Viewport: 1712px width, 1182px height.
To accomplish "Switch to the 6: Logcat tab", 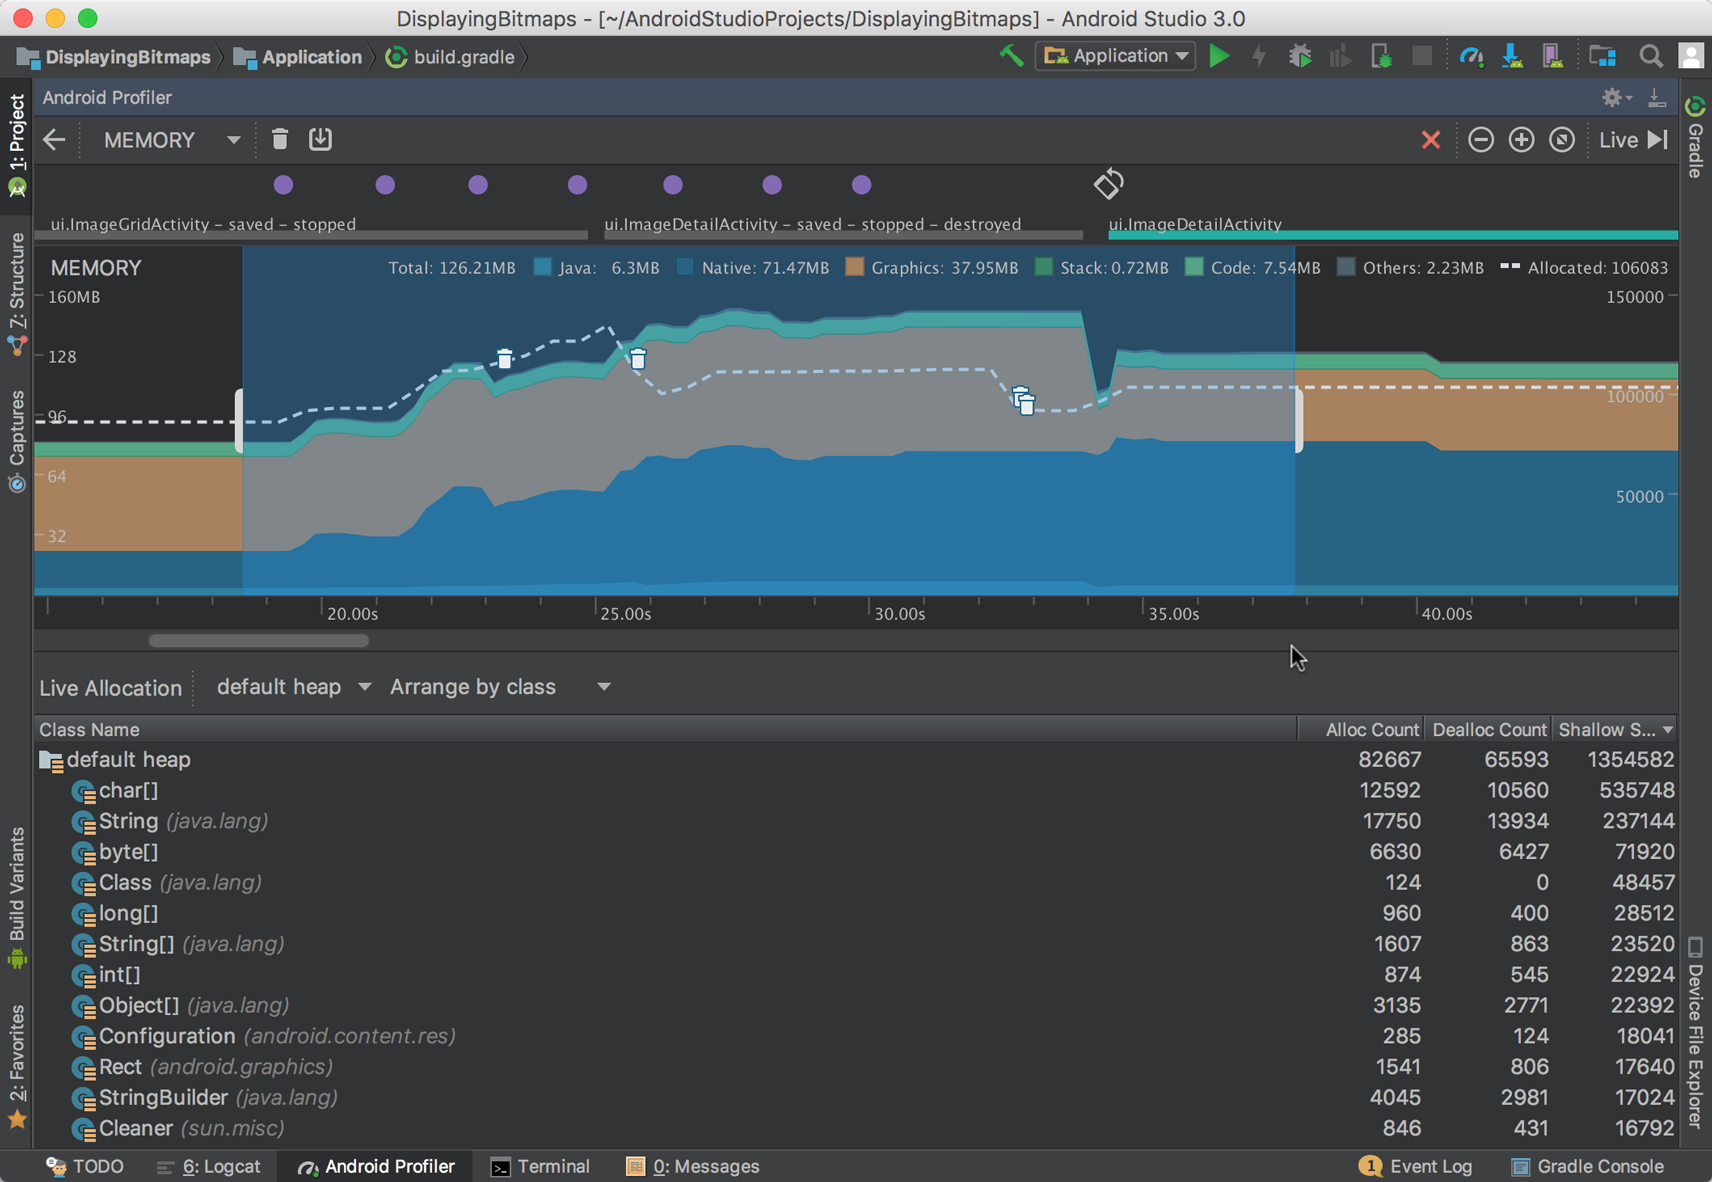I will tap(209, 1166).
